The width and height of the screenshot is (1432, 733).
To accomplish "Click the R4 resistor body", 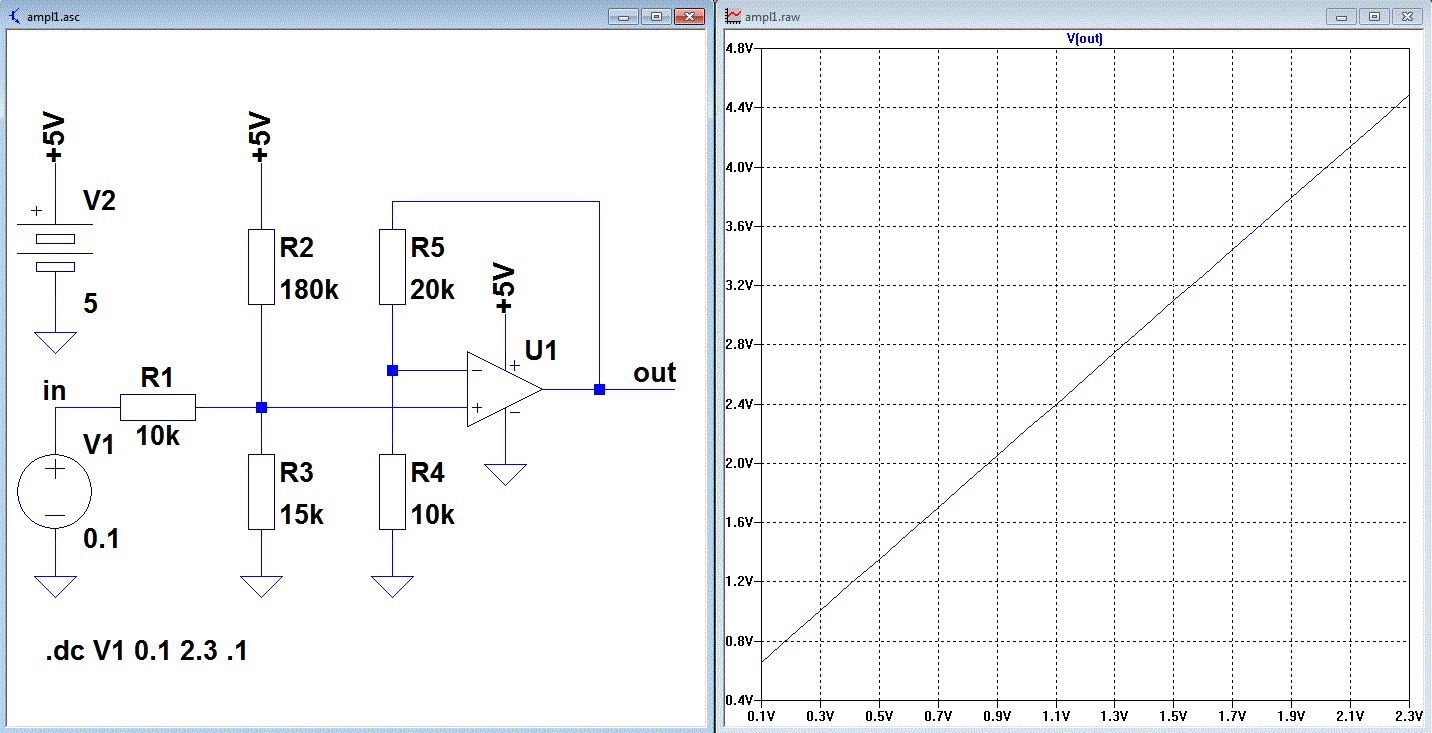I will tap(392, 491).
